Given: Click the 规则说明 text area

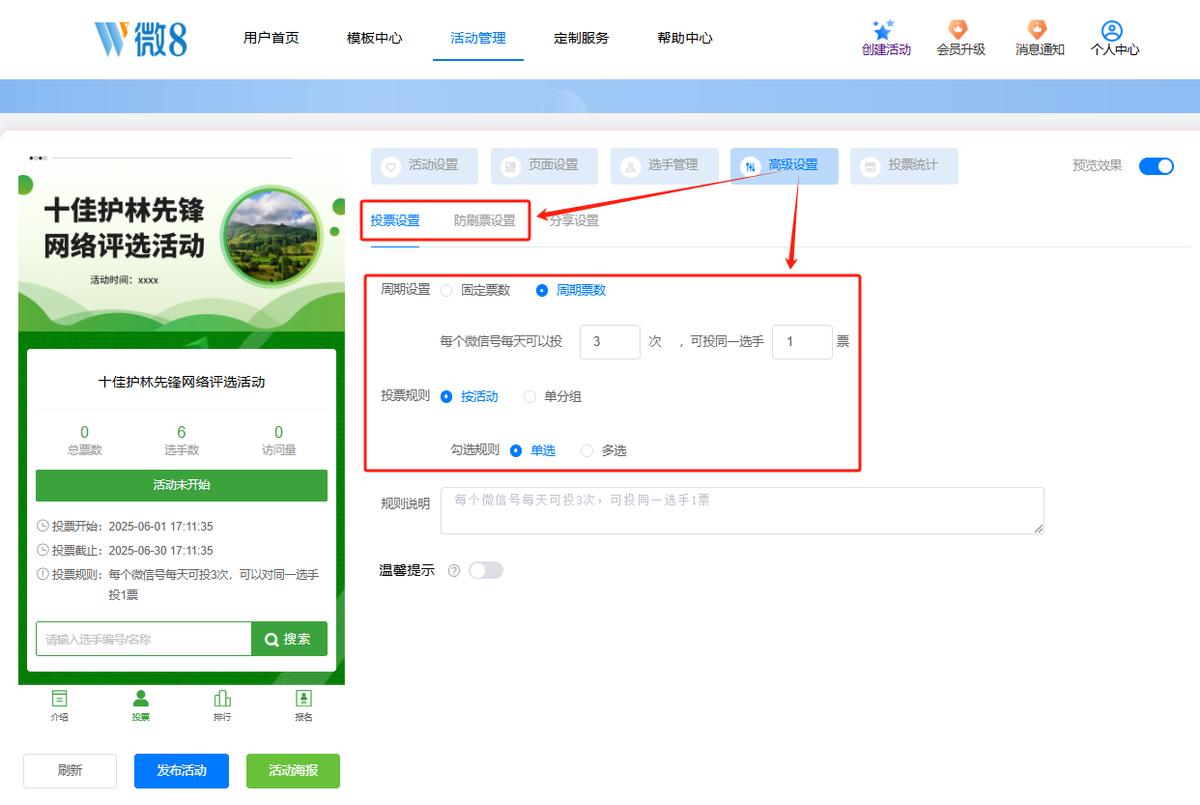Looking at the screenshot, I should pos(742,511).
